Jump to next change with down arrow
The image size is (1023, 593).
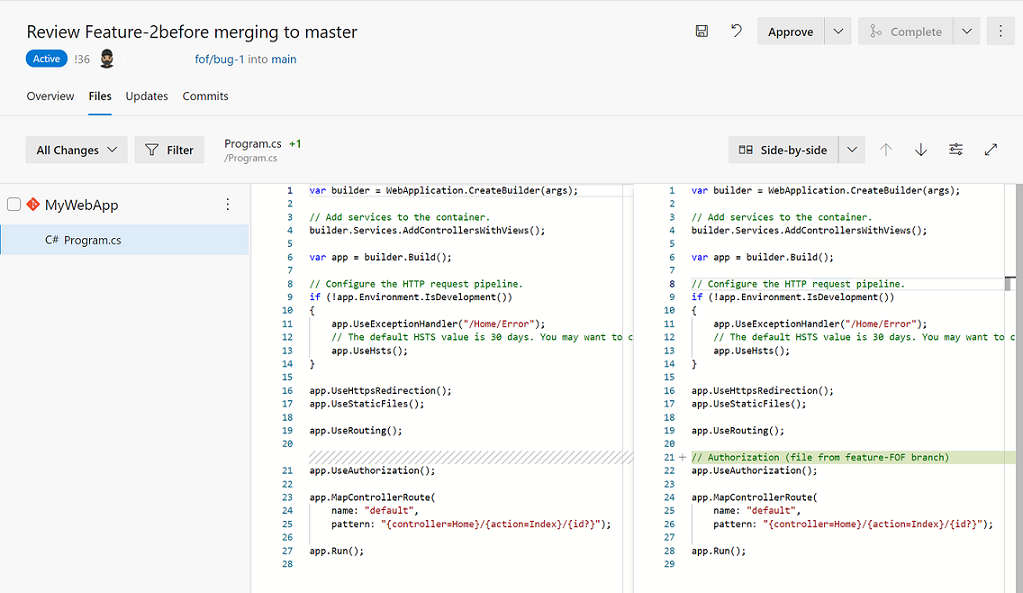921,149
